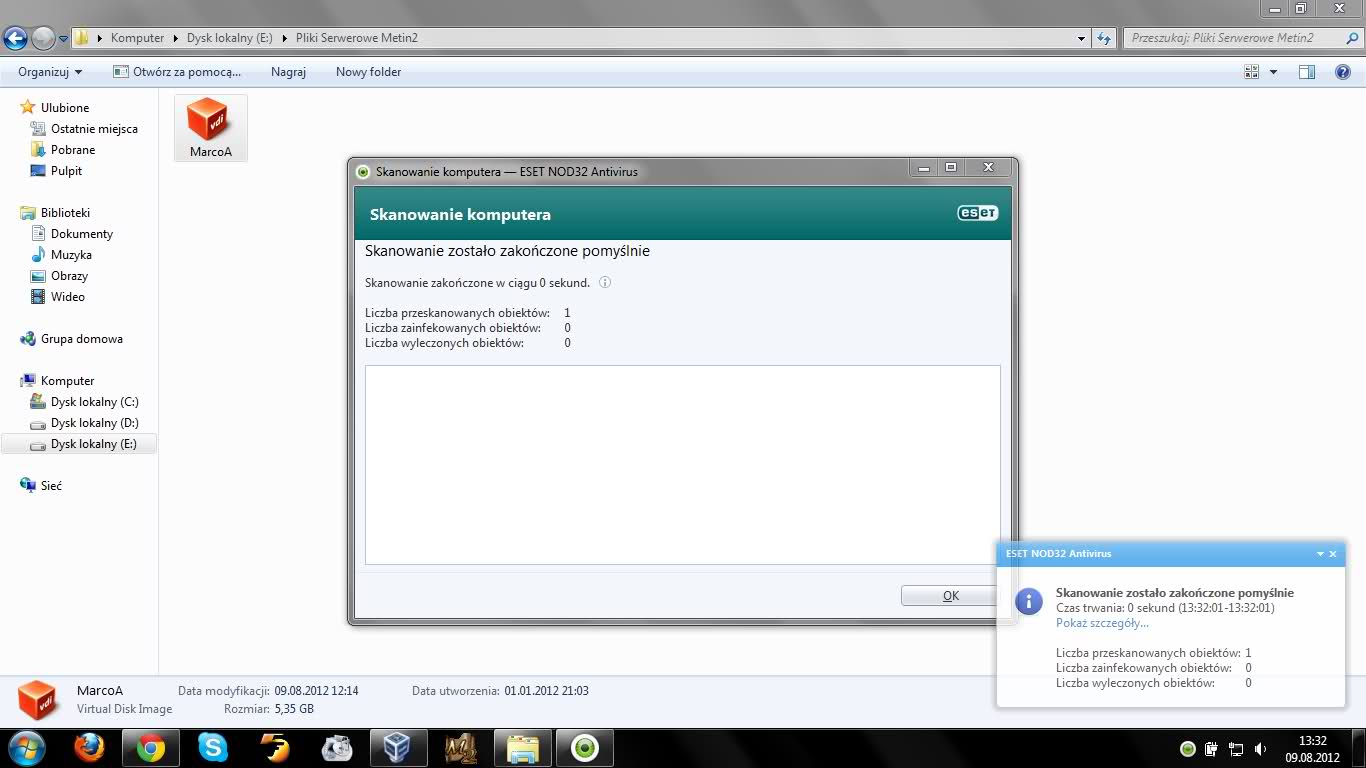Image resolution: width=1366 pixels, height=768 pixels.
Task: Open the Pokaż szczegóły... link
Action: pos(1102,623)
